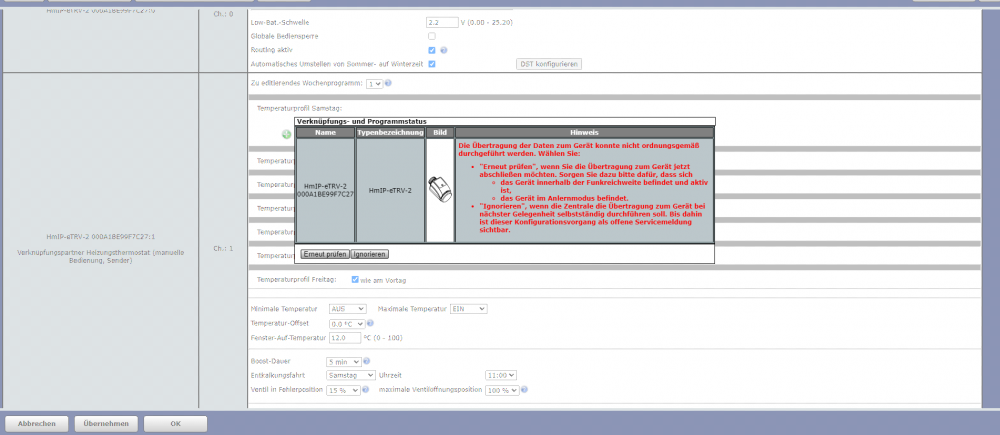Viewport: 1000px width, 435px height.
Task: Open the Wochenprogramm number dropdown
Action: tap(374, 84)
